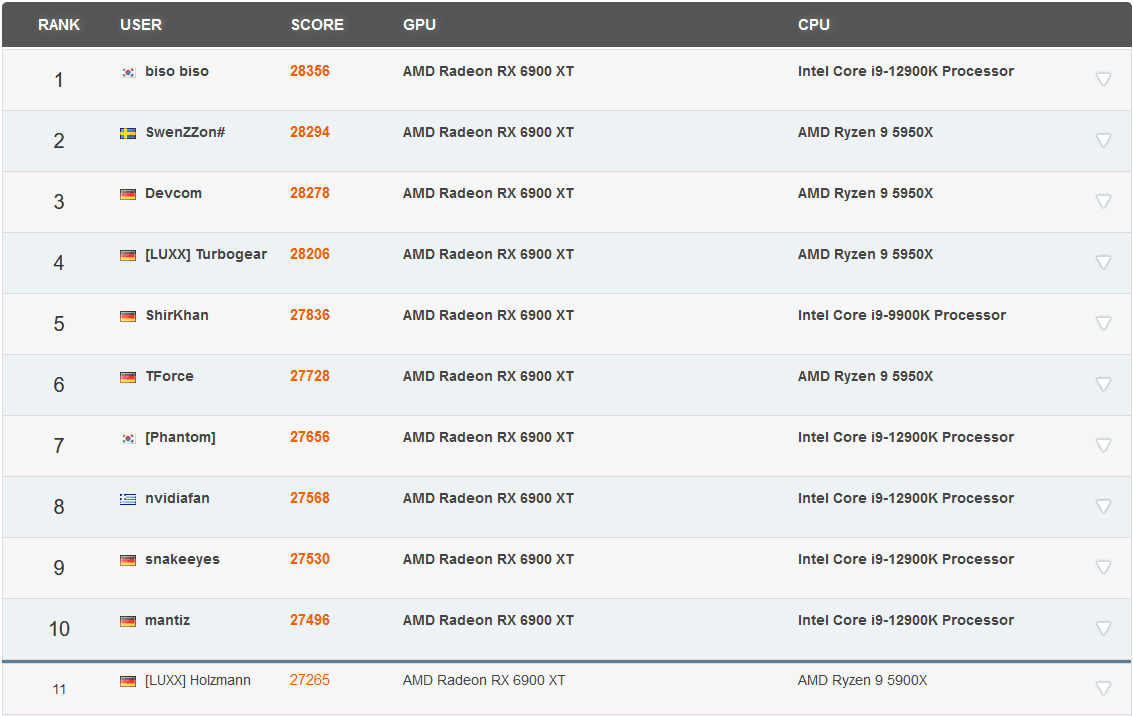The width and height of the screenshot is (1133, 716).
Task: Open score 28356 result
Action: tap(310, 71)
